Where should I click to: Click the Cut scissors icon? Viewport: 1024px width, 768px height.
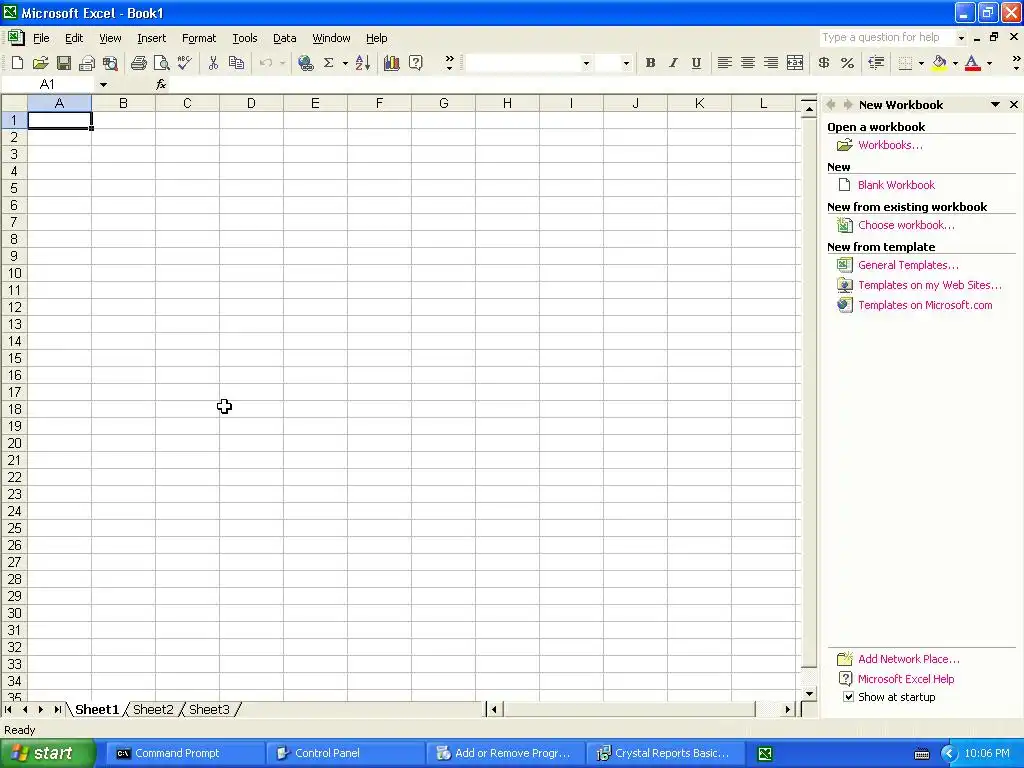click(213, 63)
